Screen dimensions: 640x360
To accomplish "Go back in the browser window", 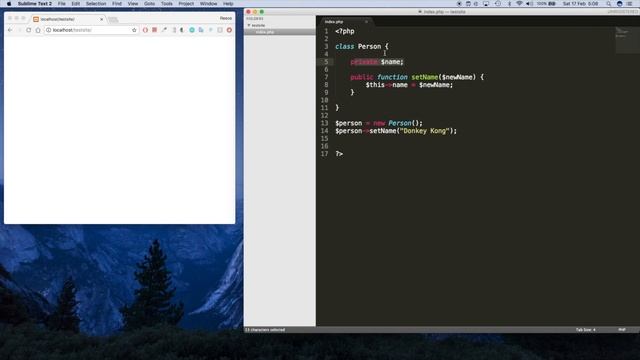I will [10, 30].
